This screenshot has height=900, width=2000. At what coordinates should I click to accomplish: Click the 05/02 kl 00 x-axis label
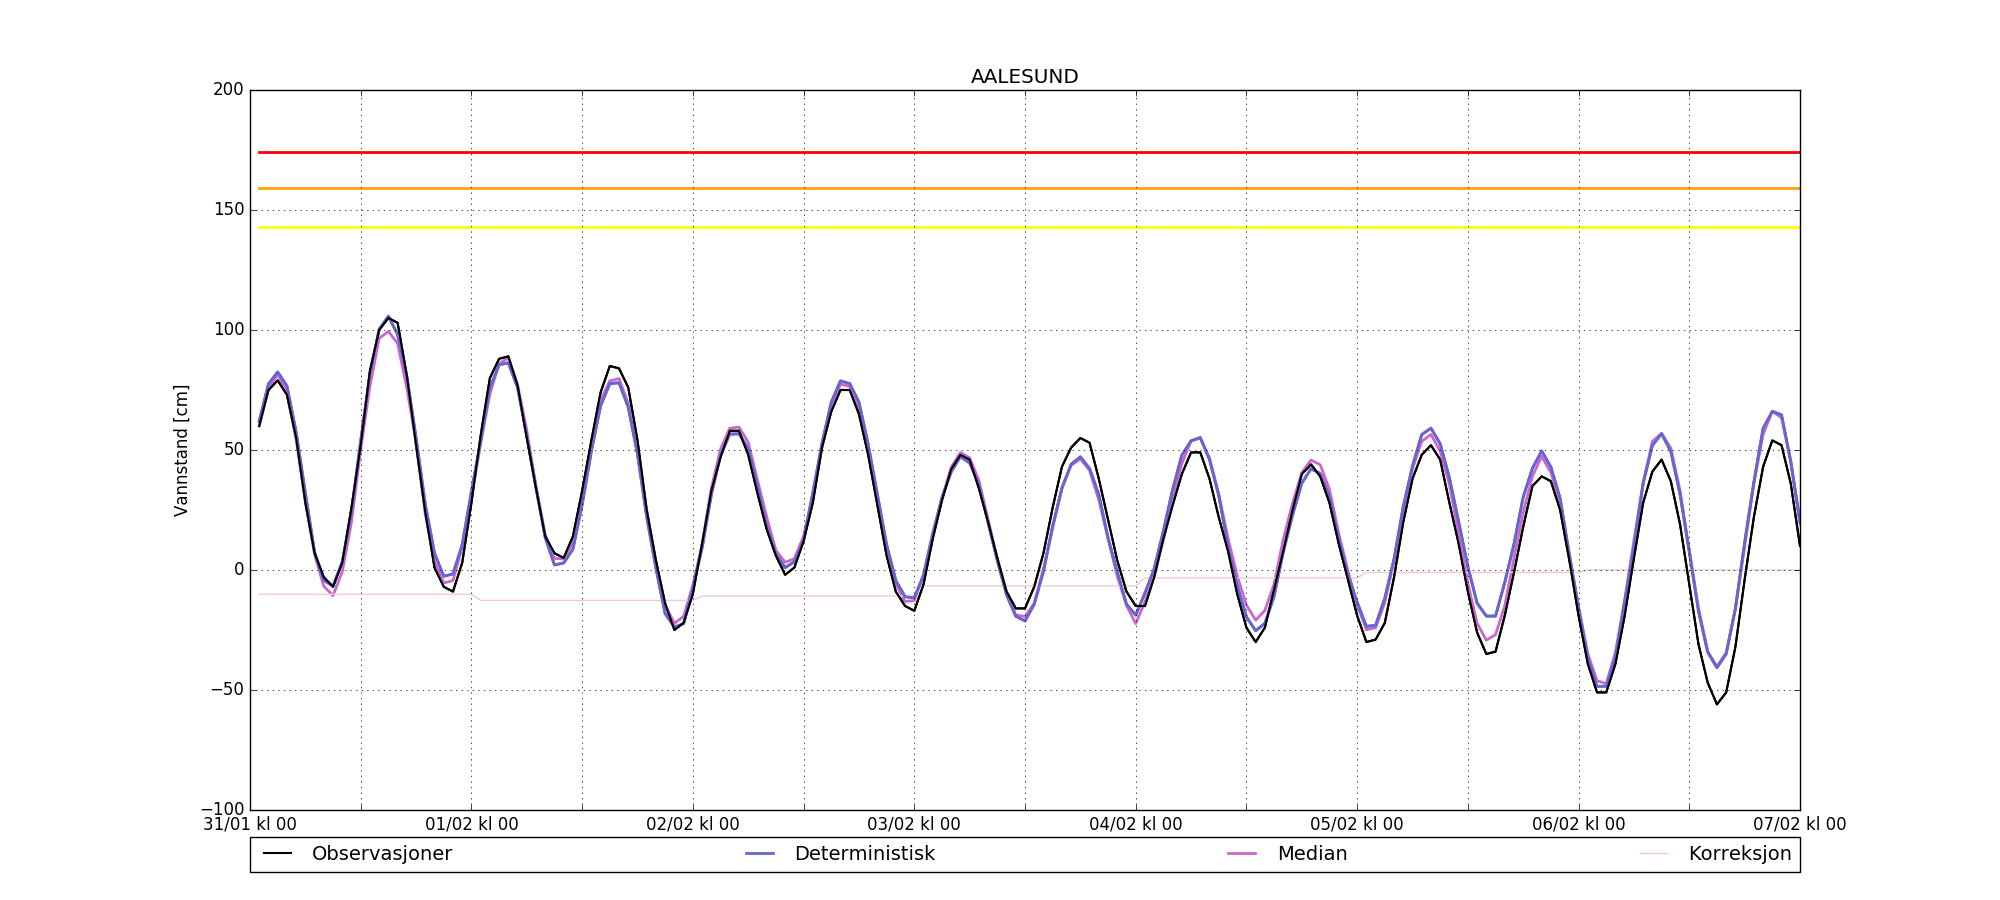point(1356,825)
